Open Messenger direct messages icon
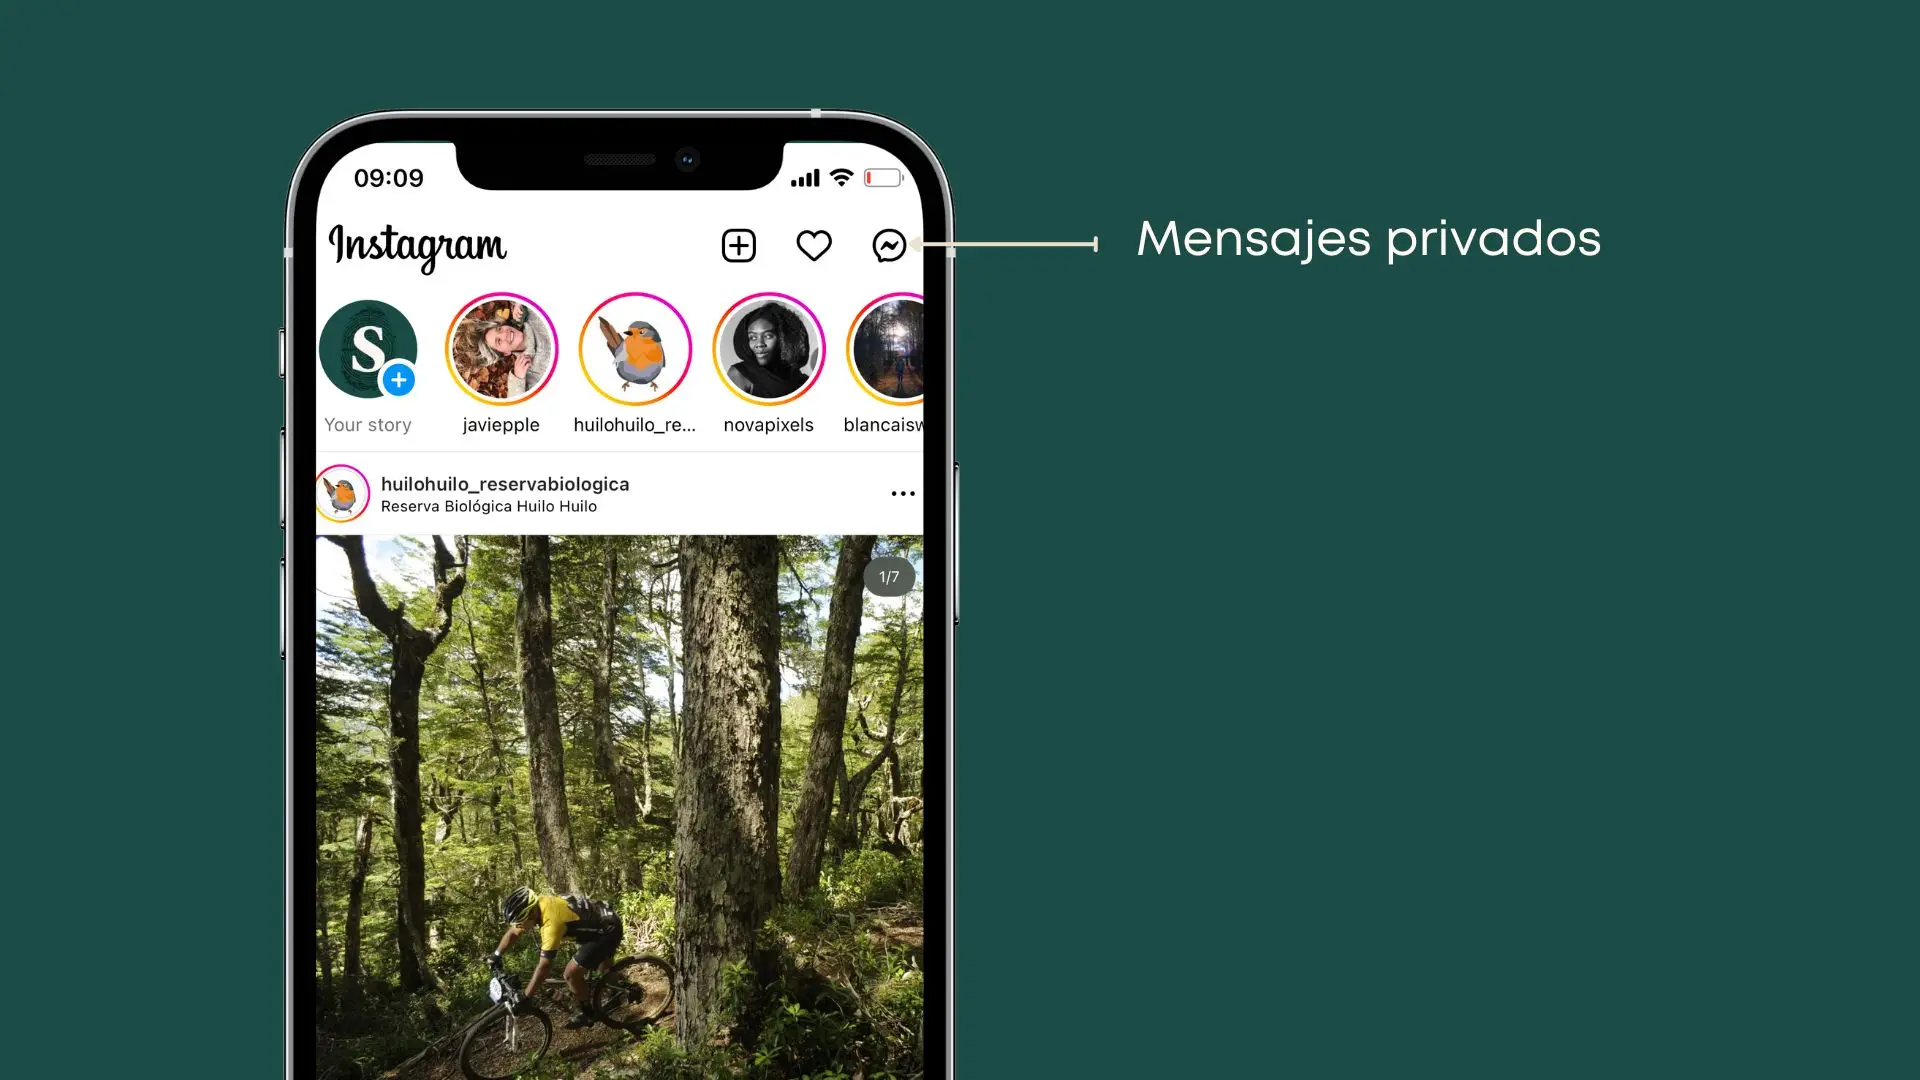Viewport: 1920px width, 1080px height. [890, 245]
